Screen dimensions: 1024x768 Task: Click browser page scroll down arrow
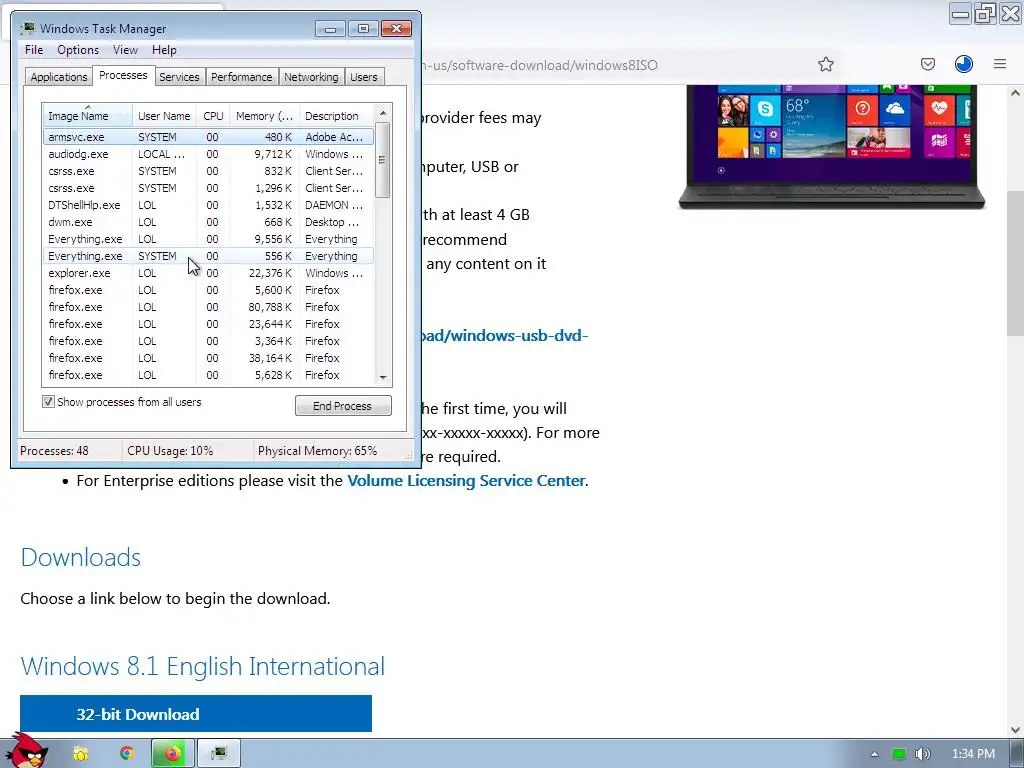[1015, 729]
